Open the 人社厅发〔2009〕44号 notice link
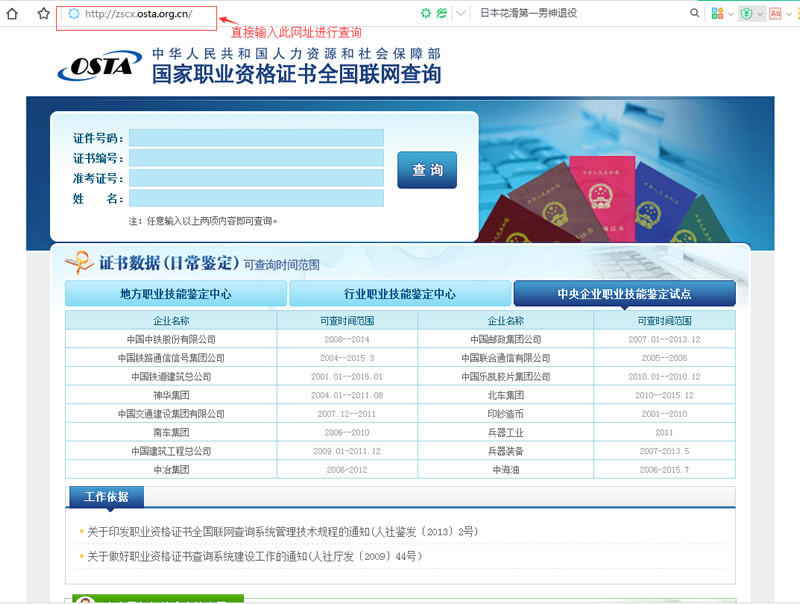This screenshot has height=604, width=800. point(255,556)
